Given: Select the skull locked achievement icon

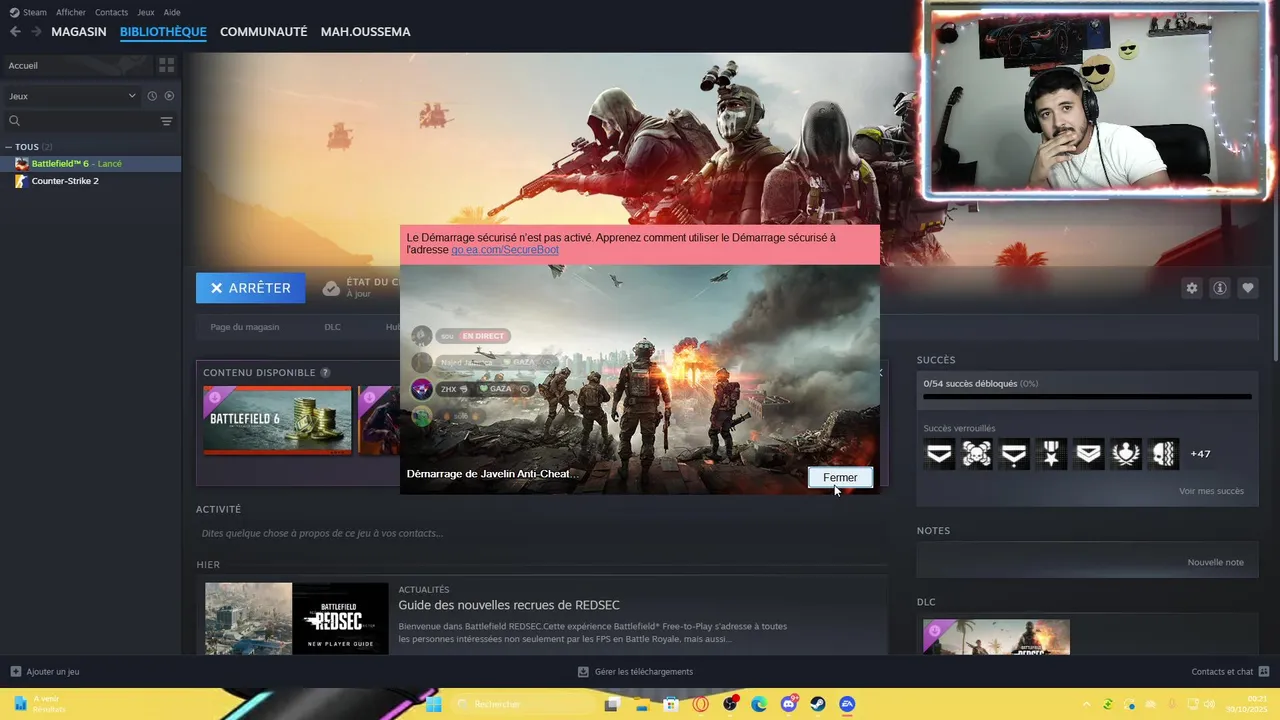Looking at the screenshot, I should (977, 454).
